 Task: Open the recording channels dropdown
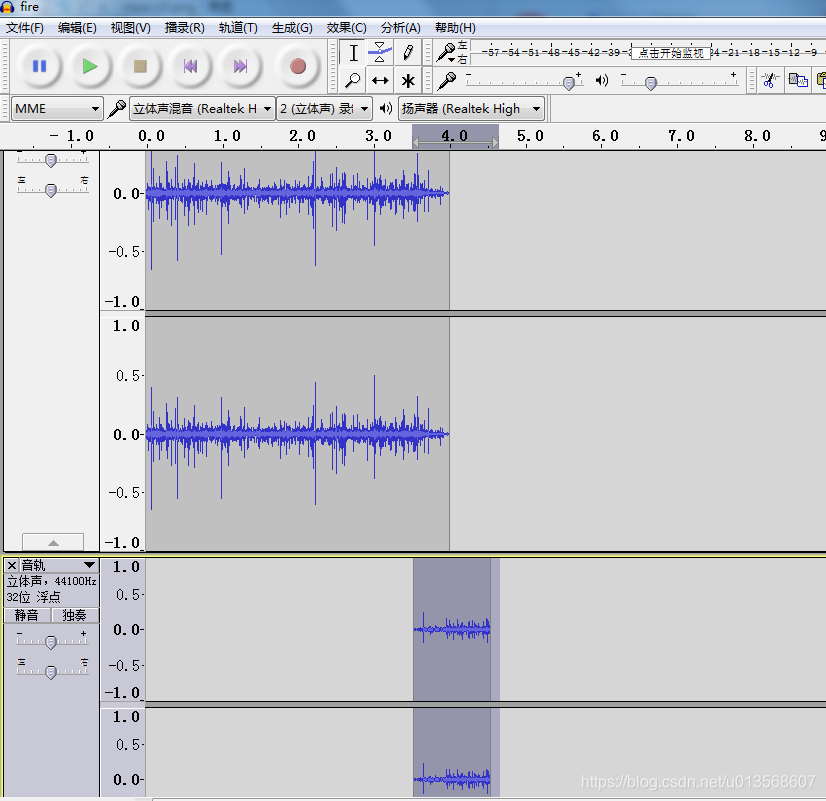(x=324, y=109)
